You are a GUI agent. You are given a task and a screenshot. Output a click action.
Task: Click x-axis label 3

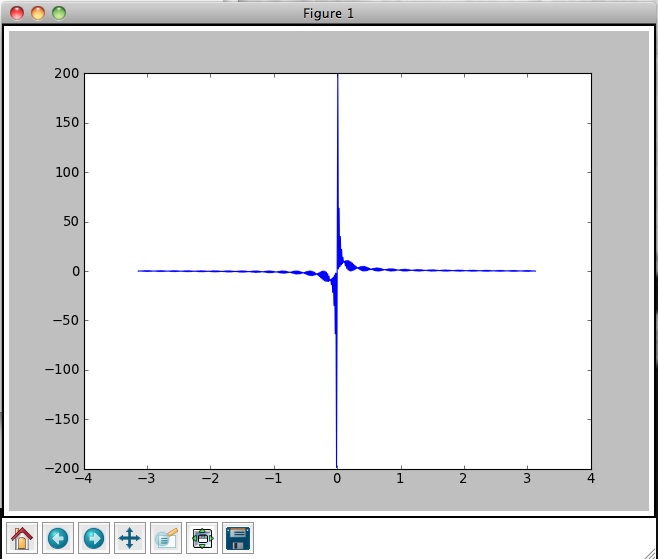[527, 478]
